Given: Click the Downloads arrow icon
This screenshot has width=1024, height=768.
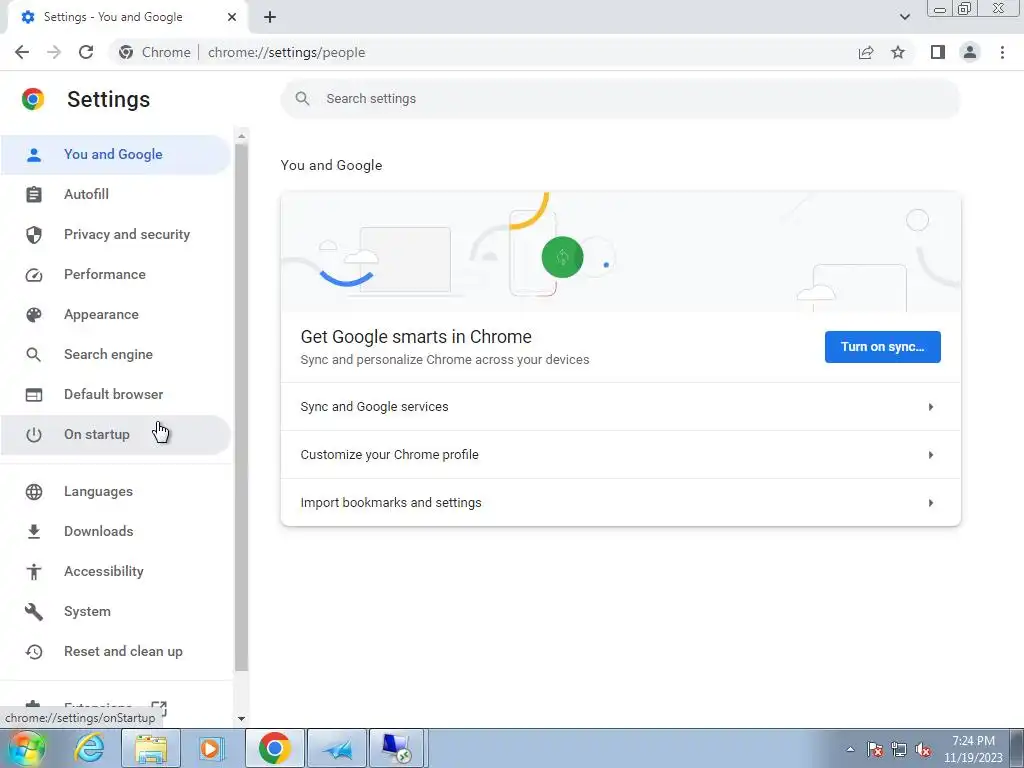Looking at the screenshot, I should pos(33,532).
